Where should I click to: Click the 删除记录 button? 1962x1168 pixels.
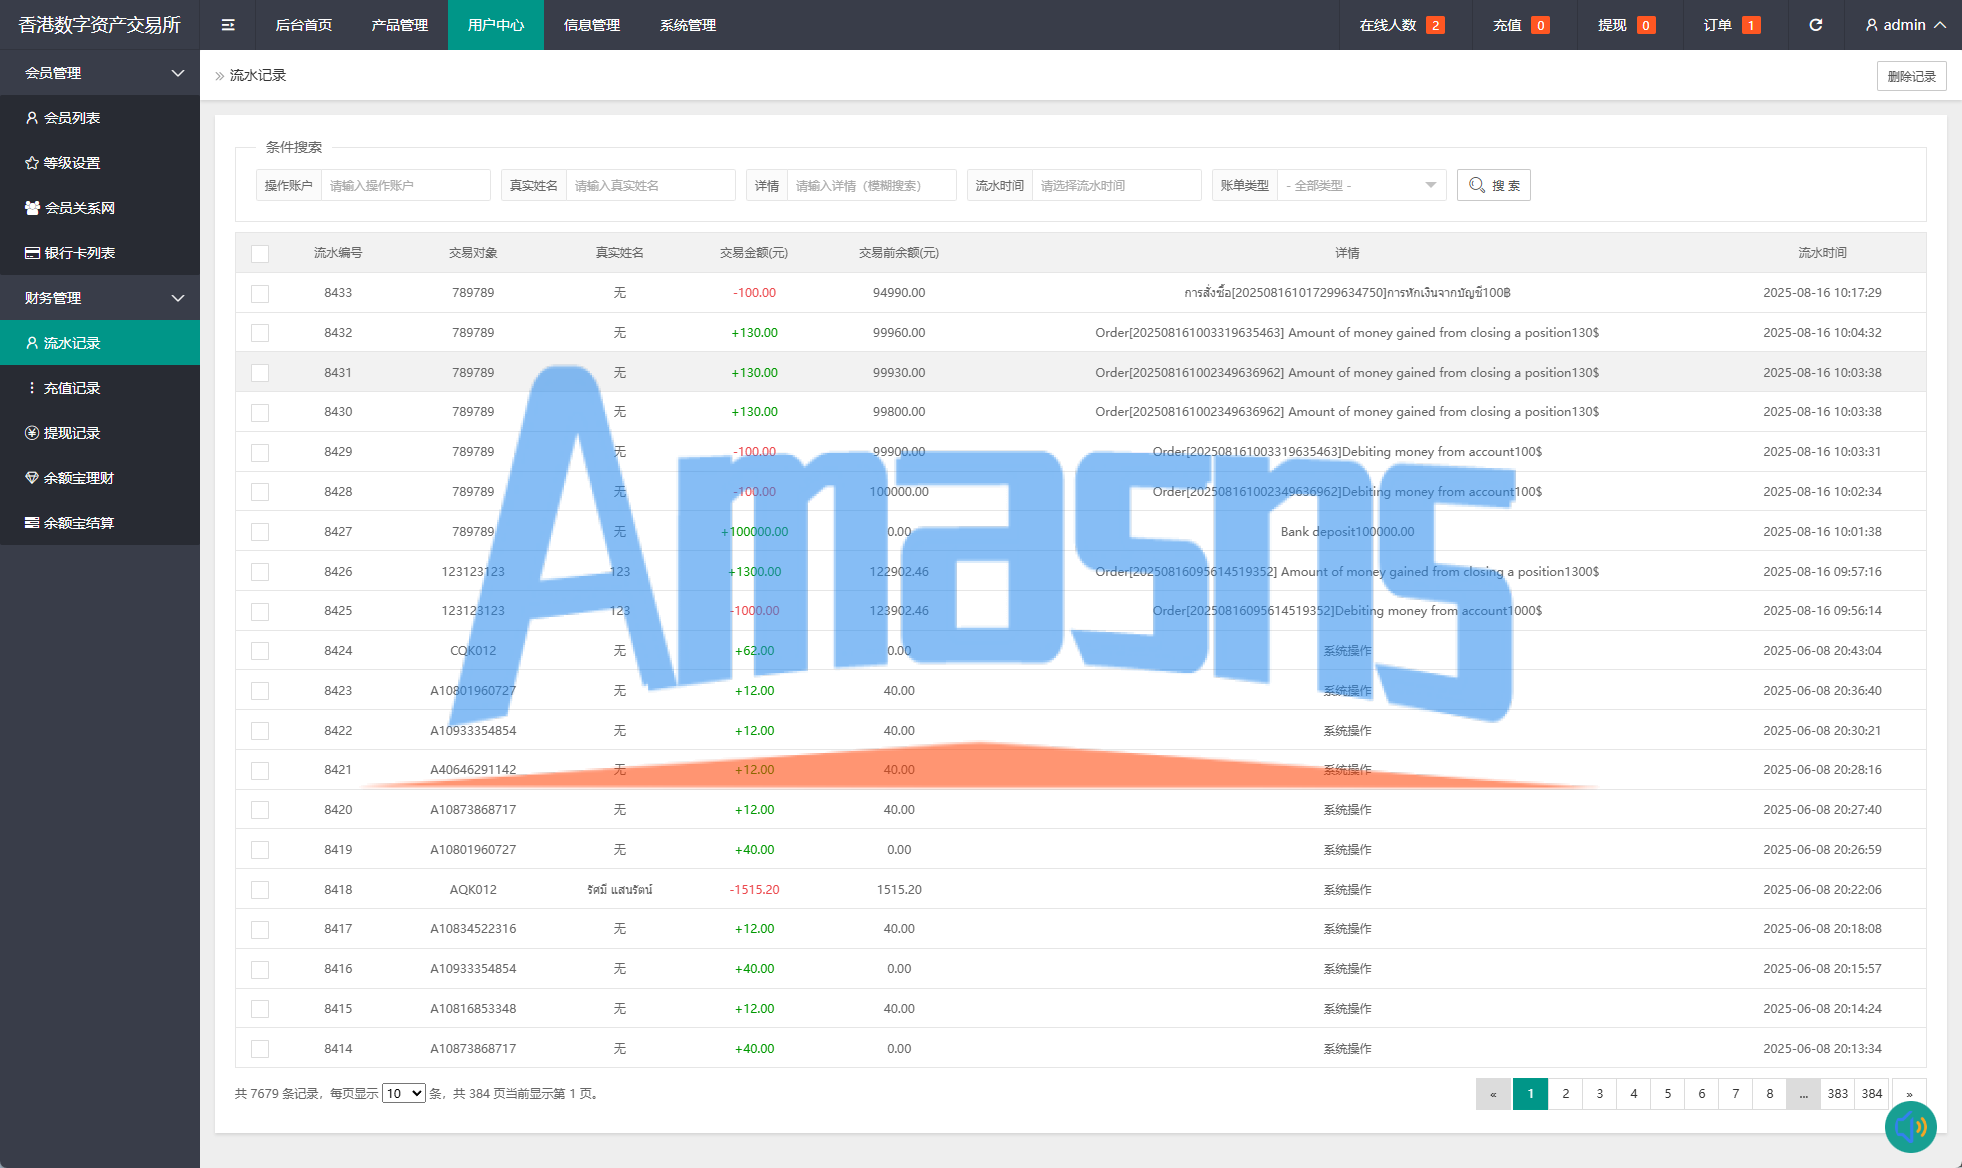(x=1910, y=76)
